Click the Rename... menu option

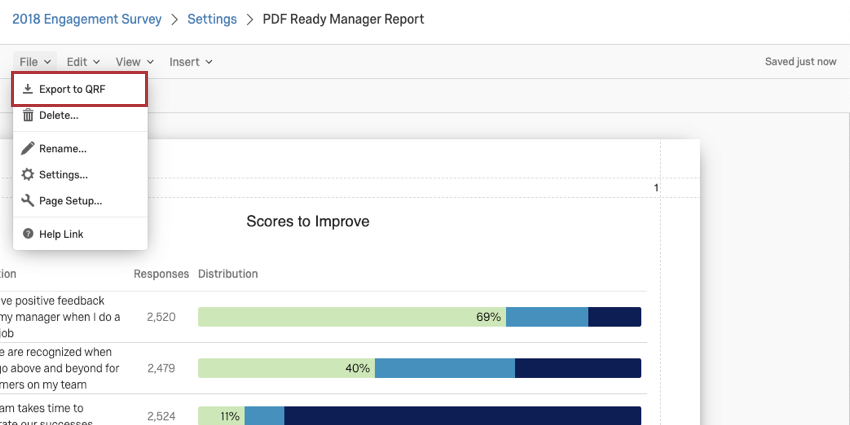62,148
